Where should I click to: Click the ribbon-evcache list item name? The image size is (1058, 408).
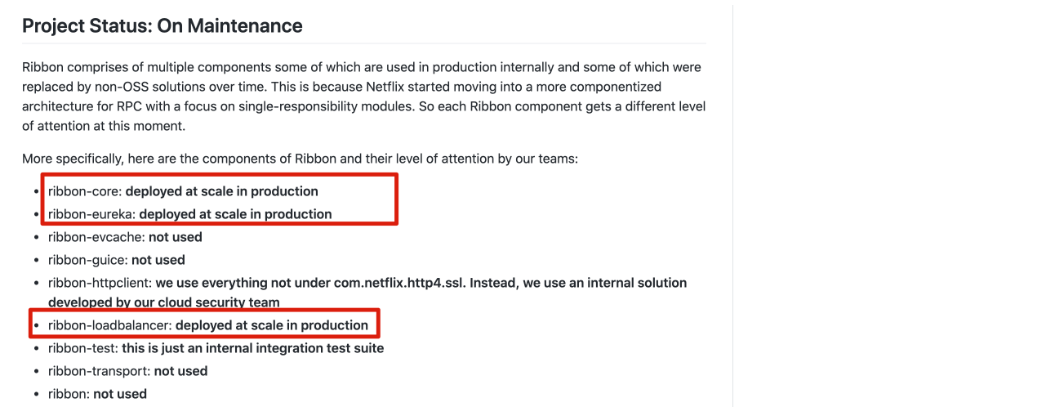(96, 237)
